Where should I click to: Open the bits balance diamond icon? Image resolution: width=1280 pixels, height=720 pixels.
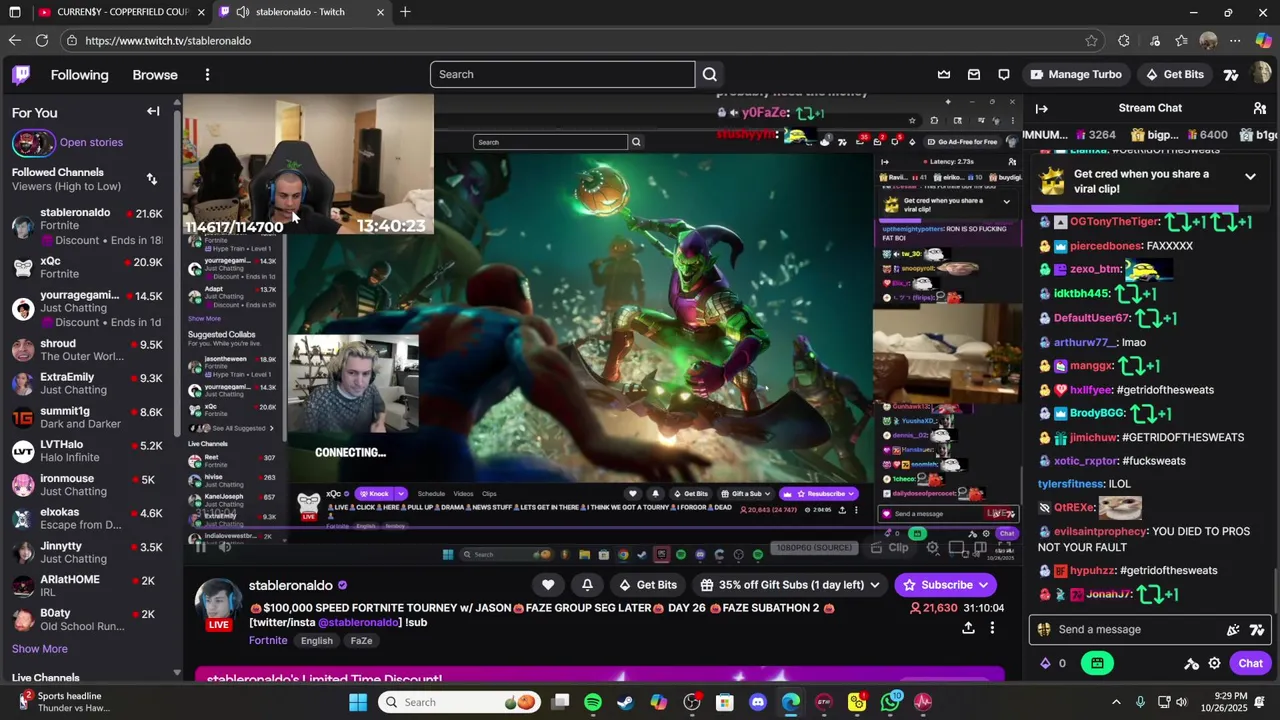(1045, 663)
